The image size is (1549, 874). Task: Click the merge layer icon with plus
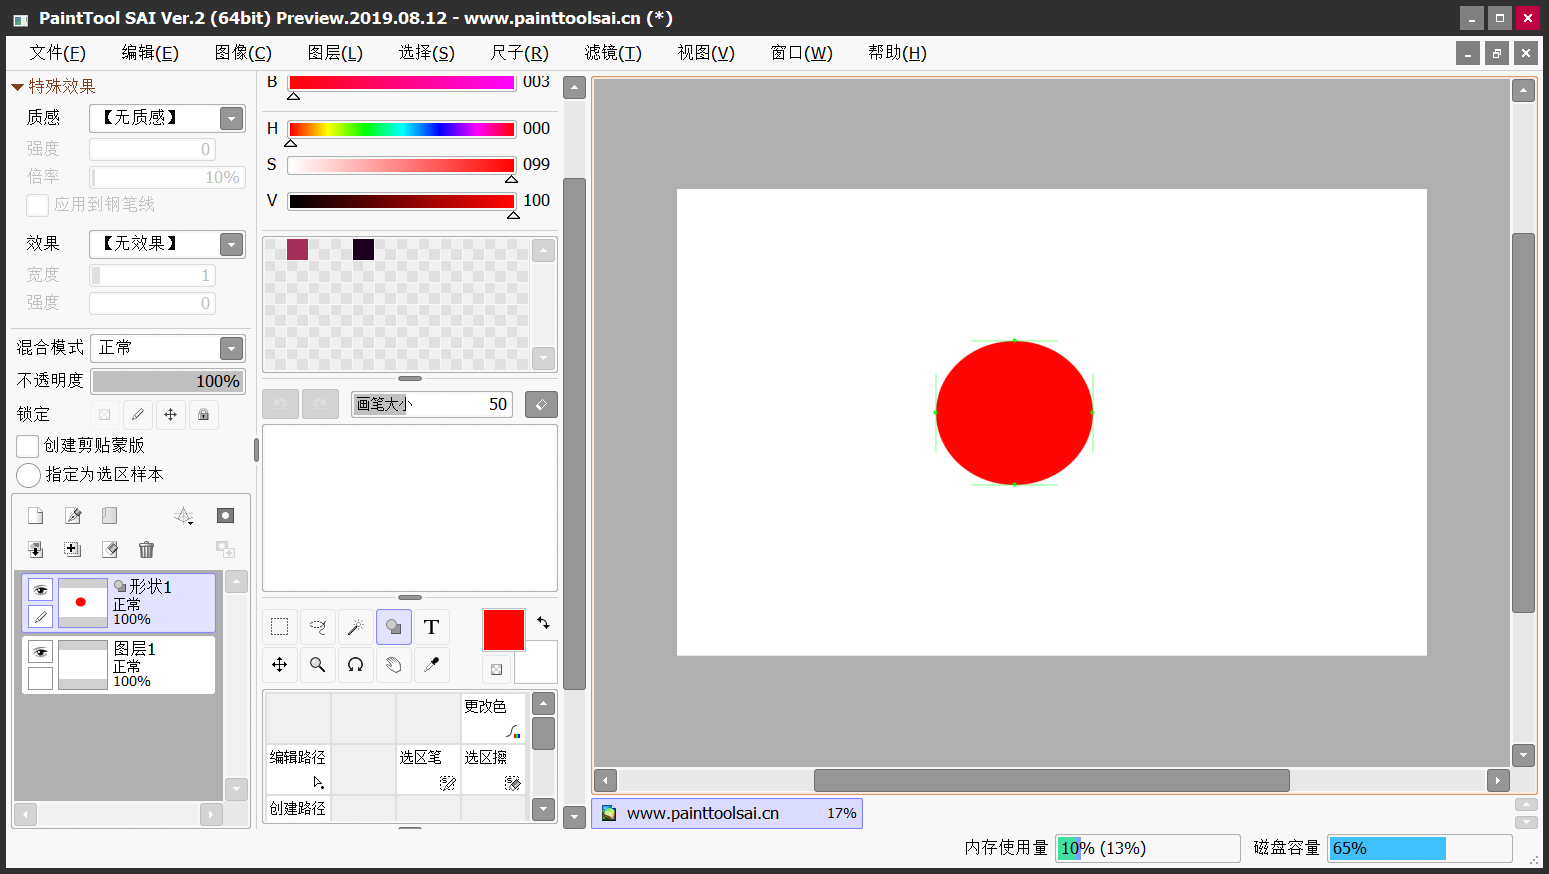(x=73, y=549)
